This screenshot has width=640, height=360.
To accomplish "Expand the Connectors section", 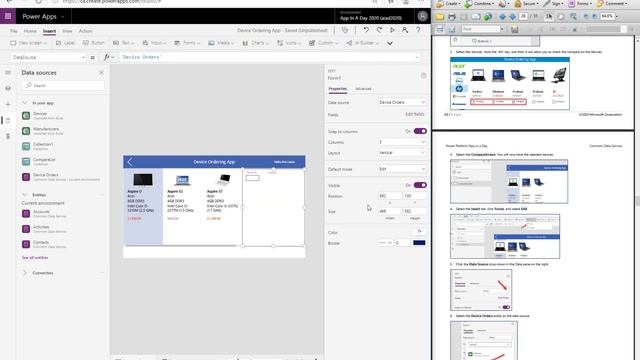I will 24,273.
